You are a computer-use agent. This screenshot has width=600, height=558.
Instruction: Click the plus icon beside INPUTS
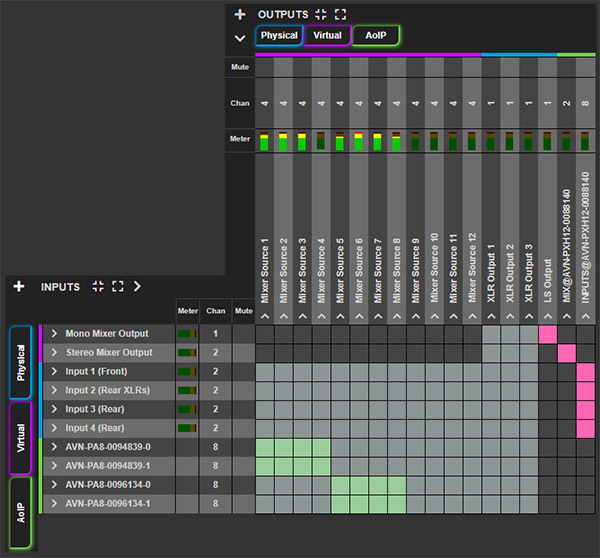click(18, 286)
